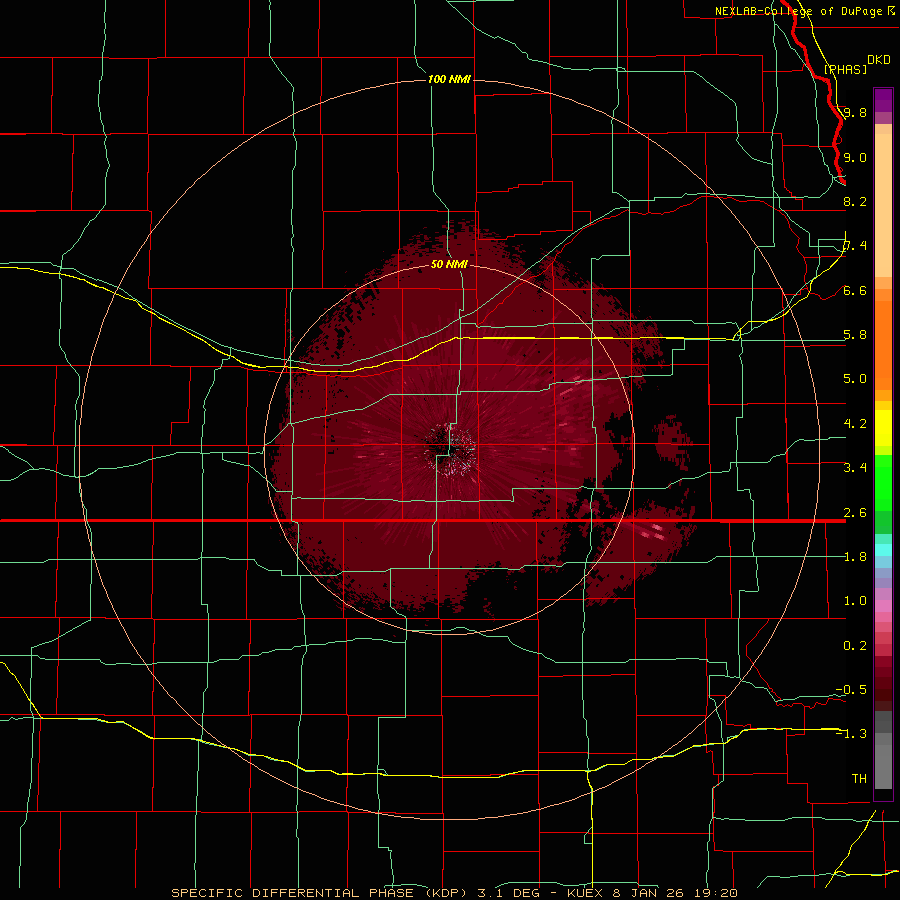Viewport: 900px width, 900px height.
Task: Click the 19:20 timestamp in the caption
Action: pos(718,893)
